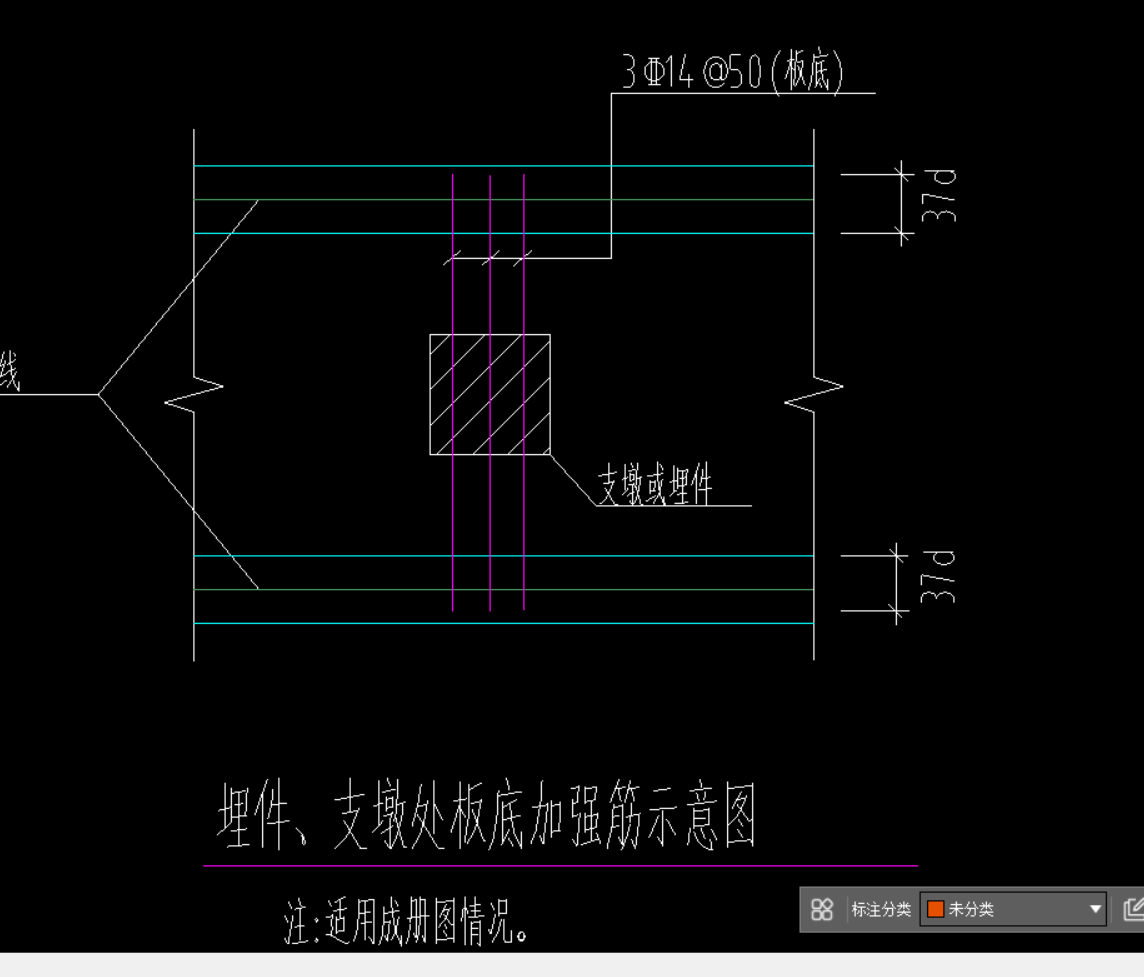Open the 未分类 annotation category dropdown

(1013, 909)
